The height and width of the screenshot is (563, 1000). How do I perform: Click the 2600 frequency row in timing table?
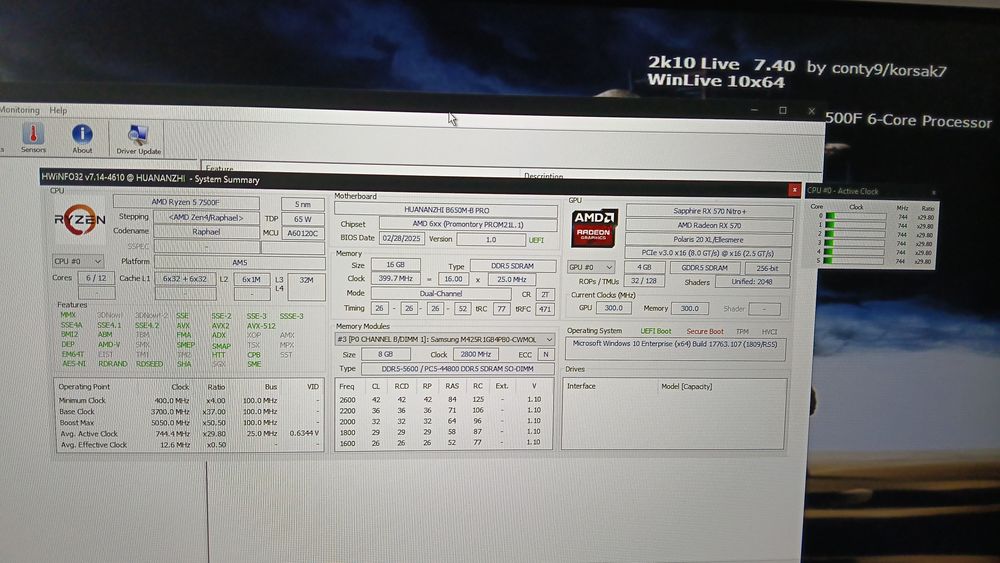441,400
